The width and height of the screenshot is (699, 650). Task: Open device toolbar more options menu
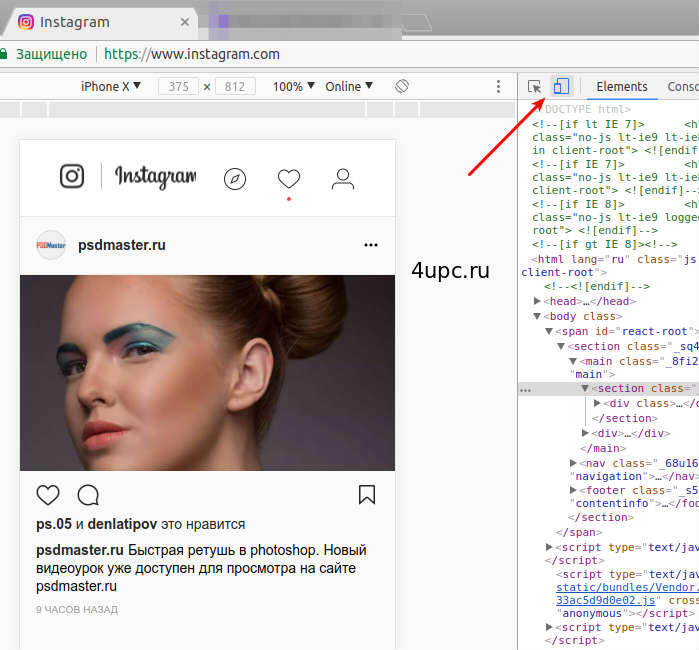(x=498, y=86)
